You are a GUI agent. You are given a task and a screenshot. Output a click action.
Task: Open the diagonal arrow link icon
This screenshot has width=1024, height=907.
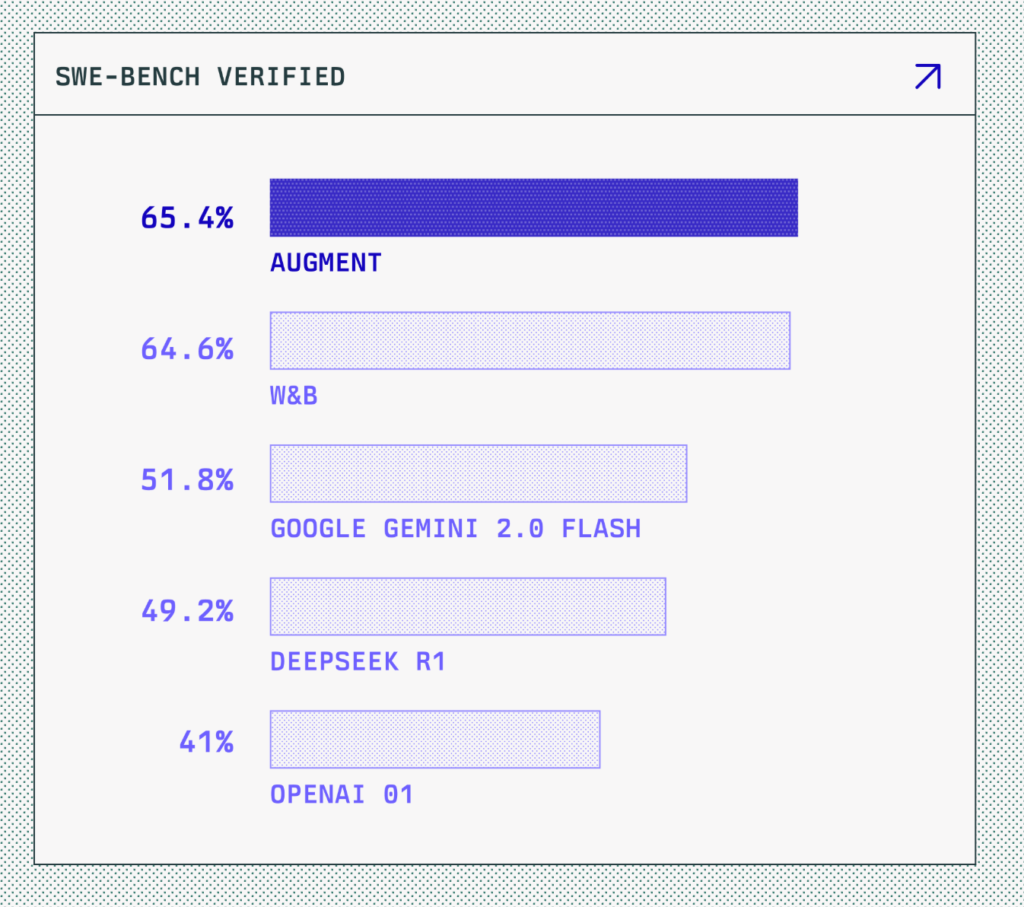click(x=928, y=76)
